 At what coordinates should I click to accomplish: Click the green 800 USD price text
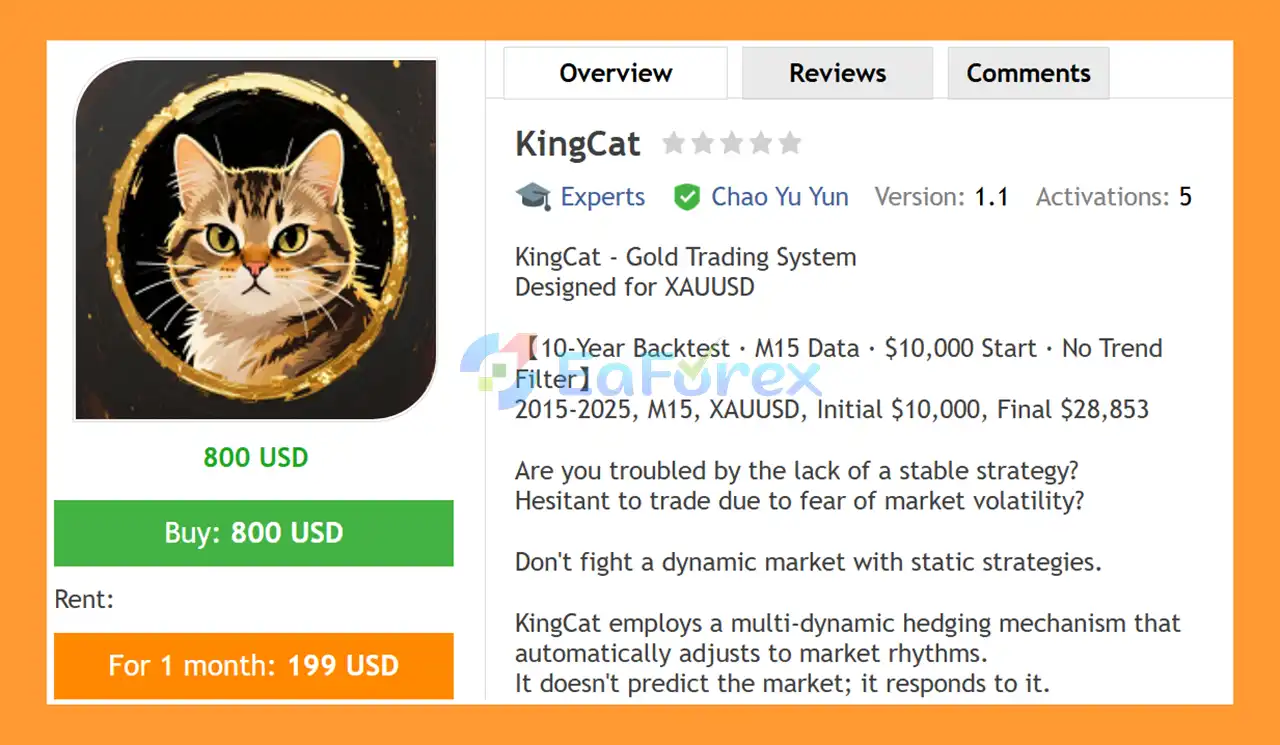[256, 458]
